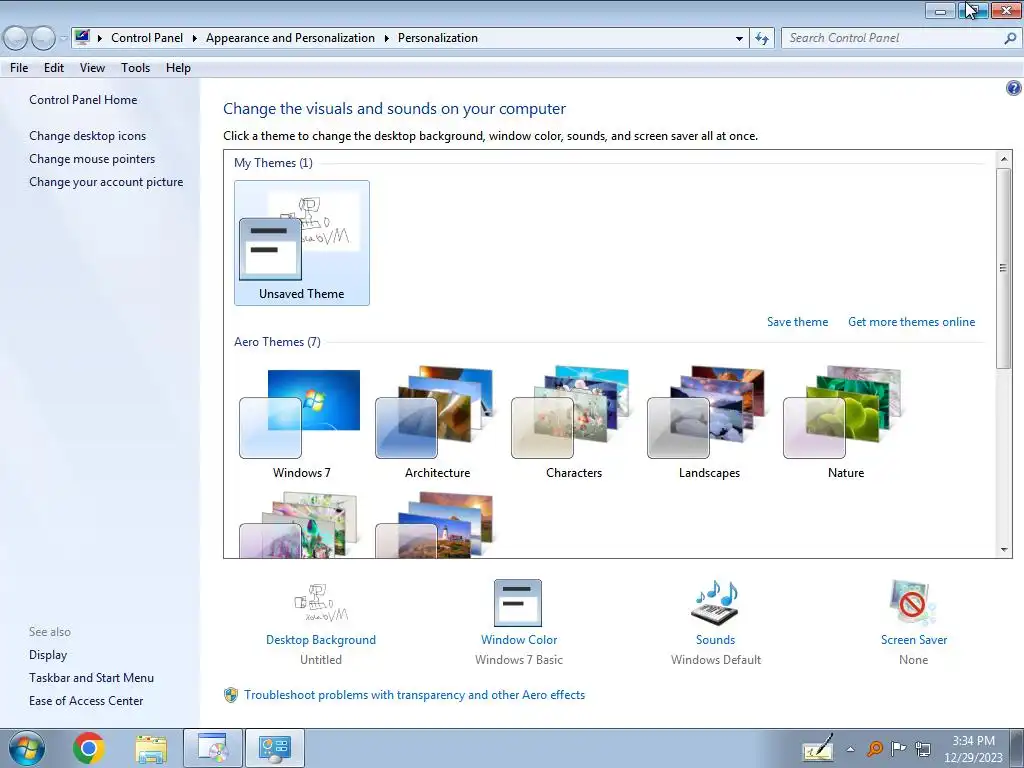This screenshot has height=768, width=1024.
Task: Open Taskbar and Start Menu link
Action: pyautogui.click(x=91, y=678)
